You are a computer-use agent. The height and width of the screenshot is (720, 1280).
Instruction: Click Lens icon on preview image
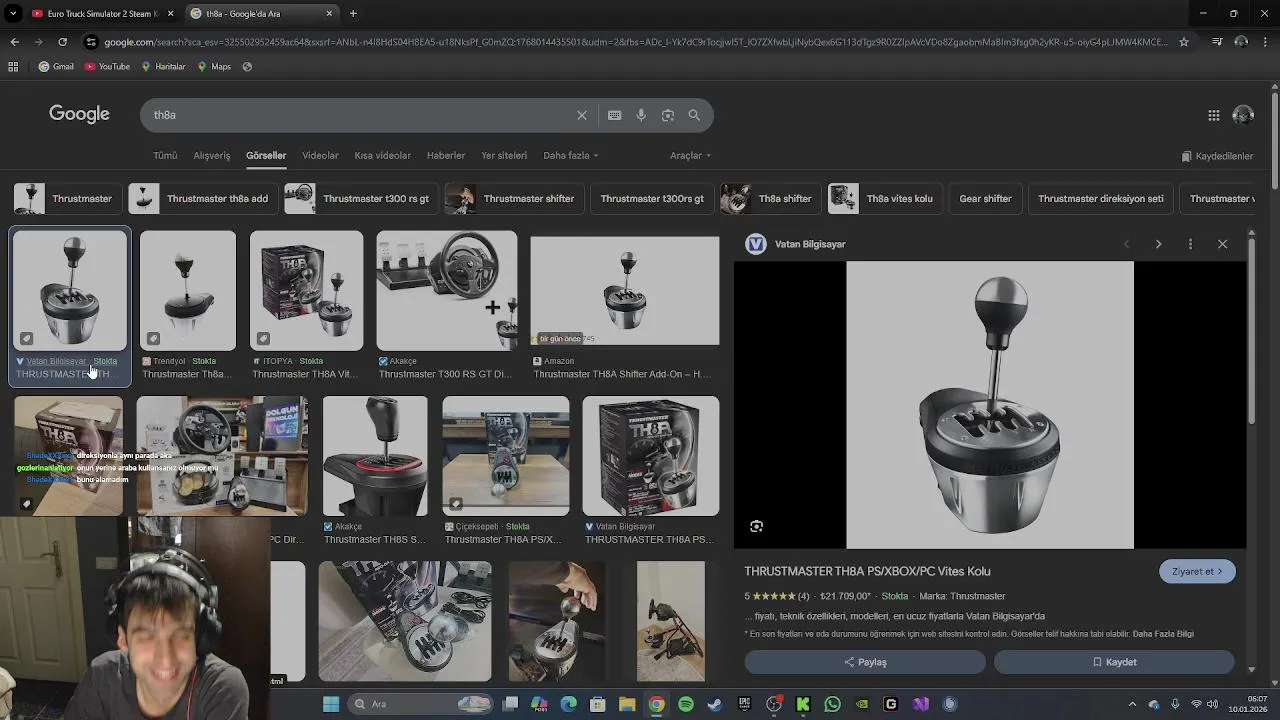click(756, 526)
